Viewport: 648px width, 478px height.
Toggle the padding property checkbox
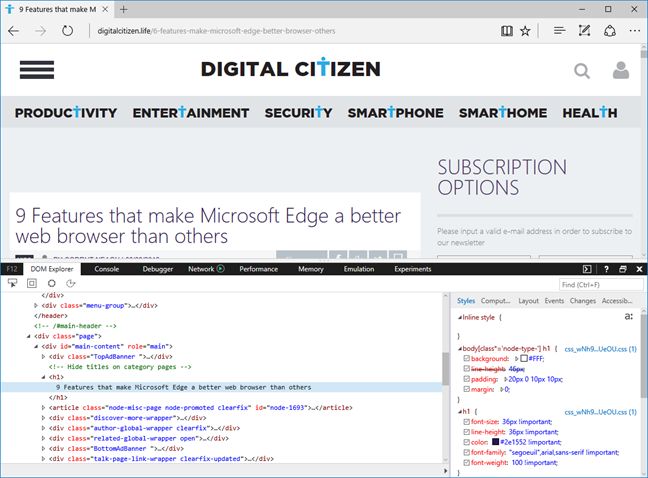pos(467,379)
